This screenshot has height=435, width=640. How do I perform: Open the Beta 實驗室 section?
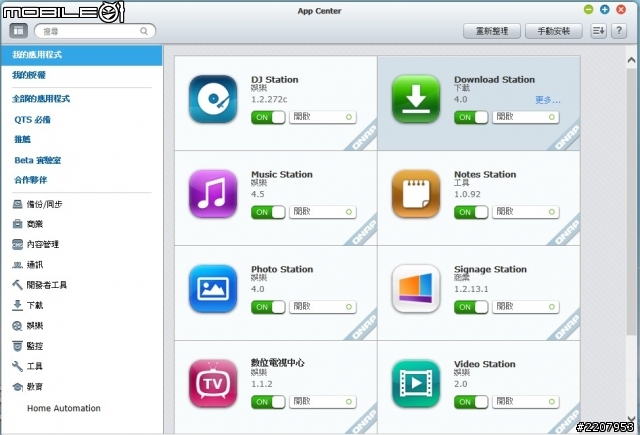pyautogui.click(x=38, y=160)
